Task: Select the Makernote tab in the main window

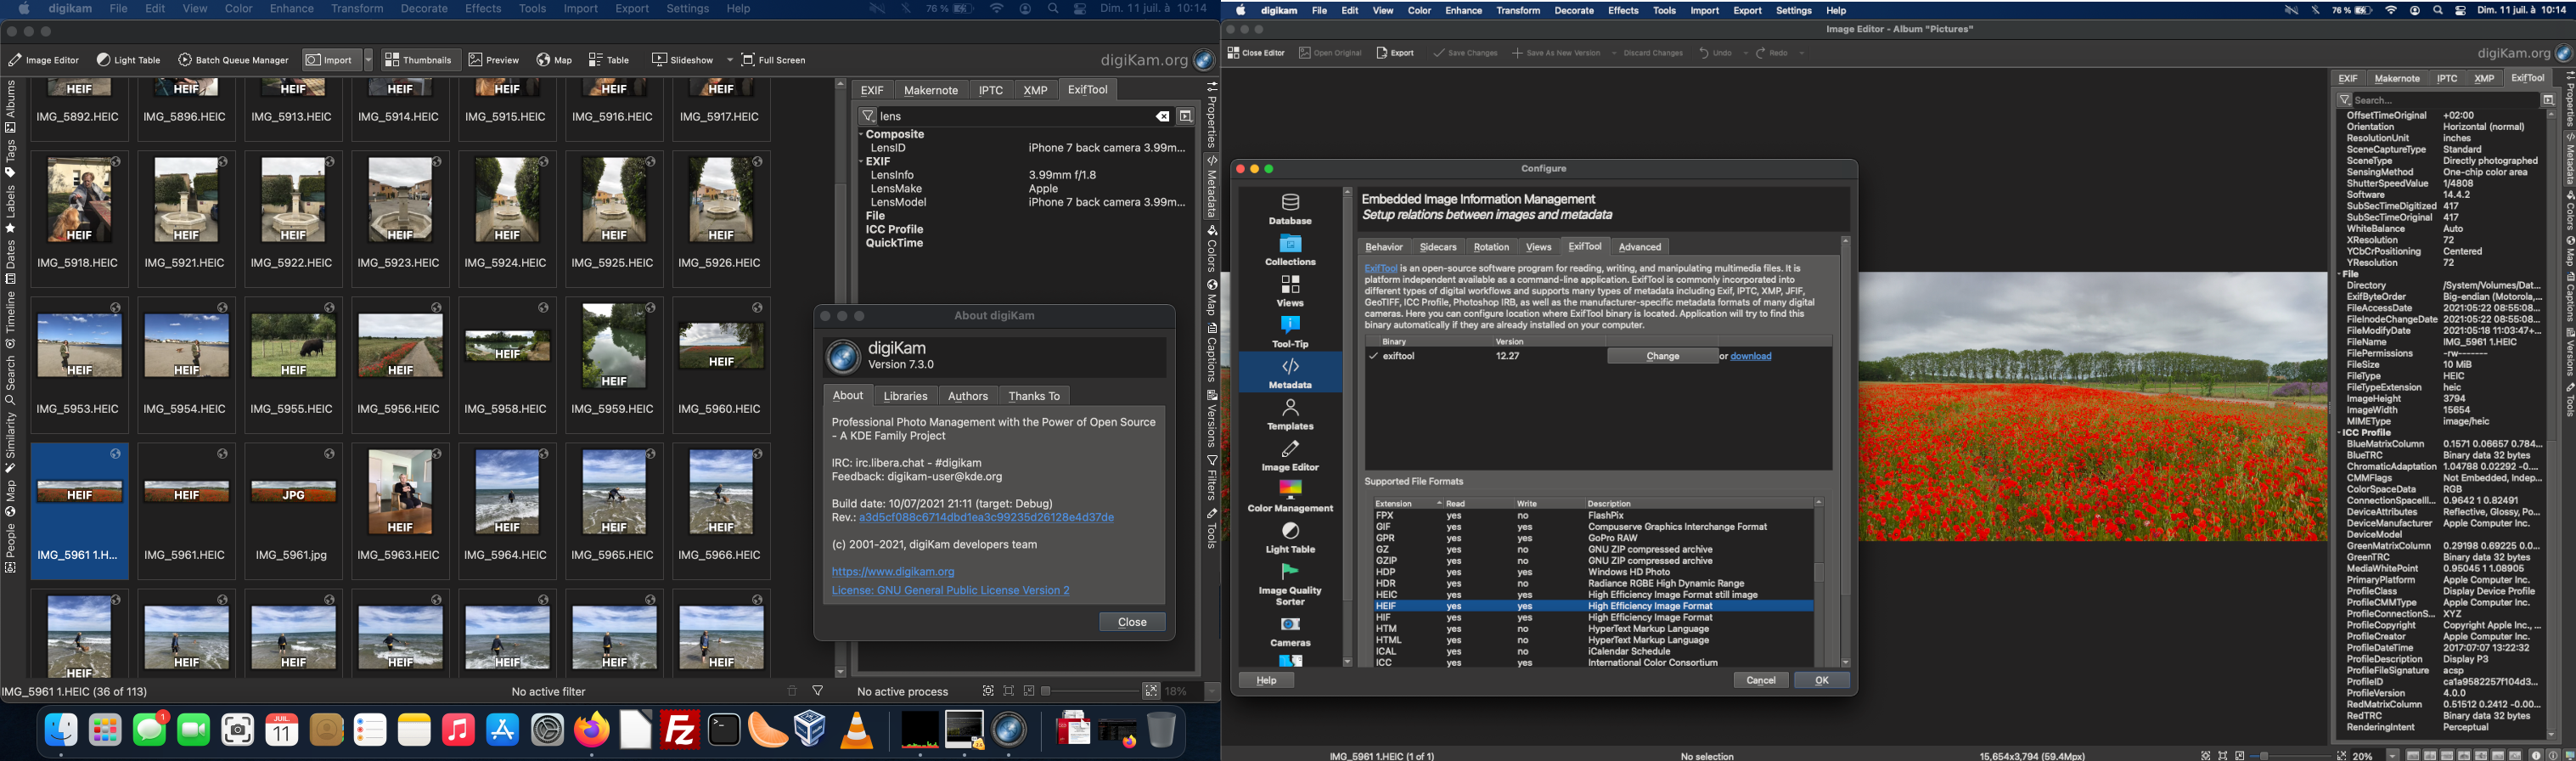Action: click(x=930, y=90)
